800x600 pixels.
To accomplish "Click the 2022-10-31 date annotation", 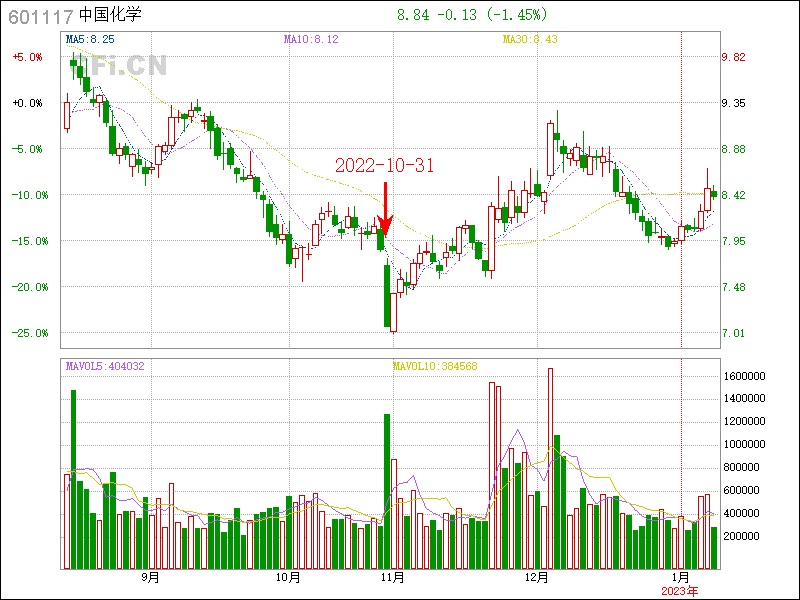I will tap(384, 166).
